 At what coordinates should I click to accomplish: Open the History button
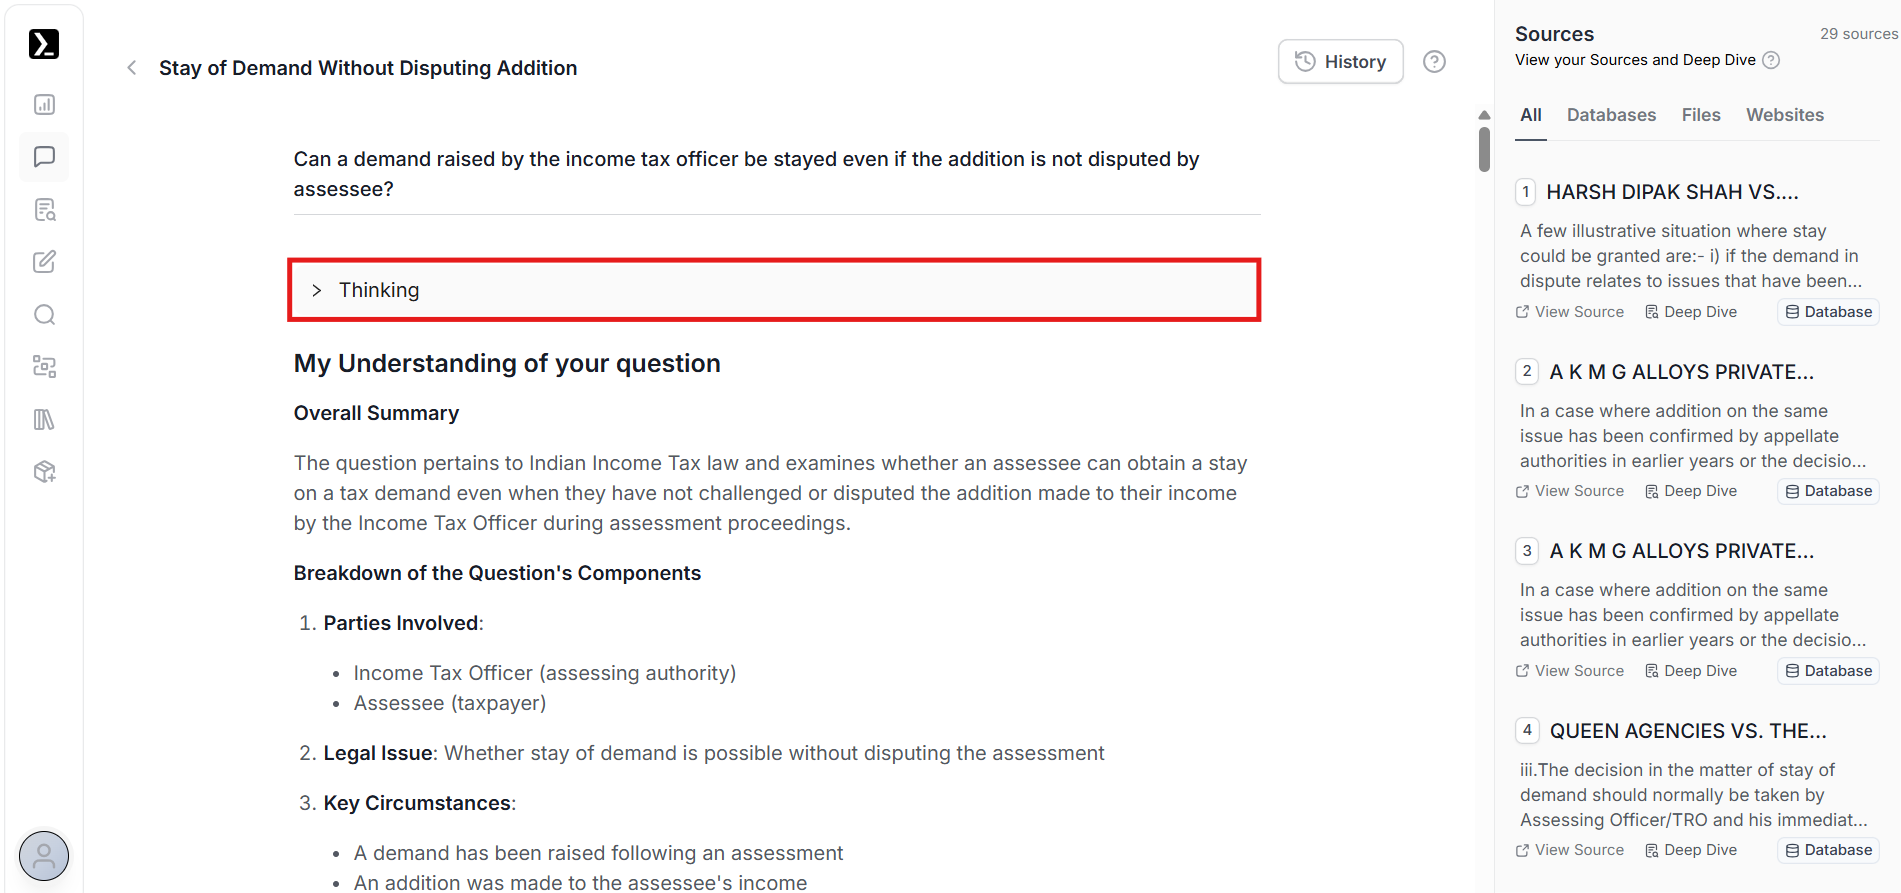tap(1340, 62)
